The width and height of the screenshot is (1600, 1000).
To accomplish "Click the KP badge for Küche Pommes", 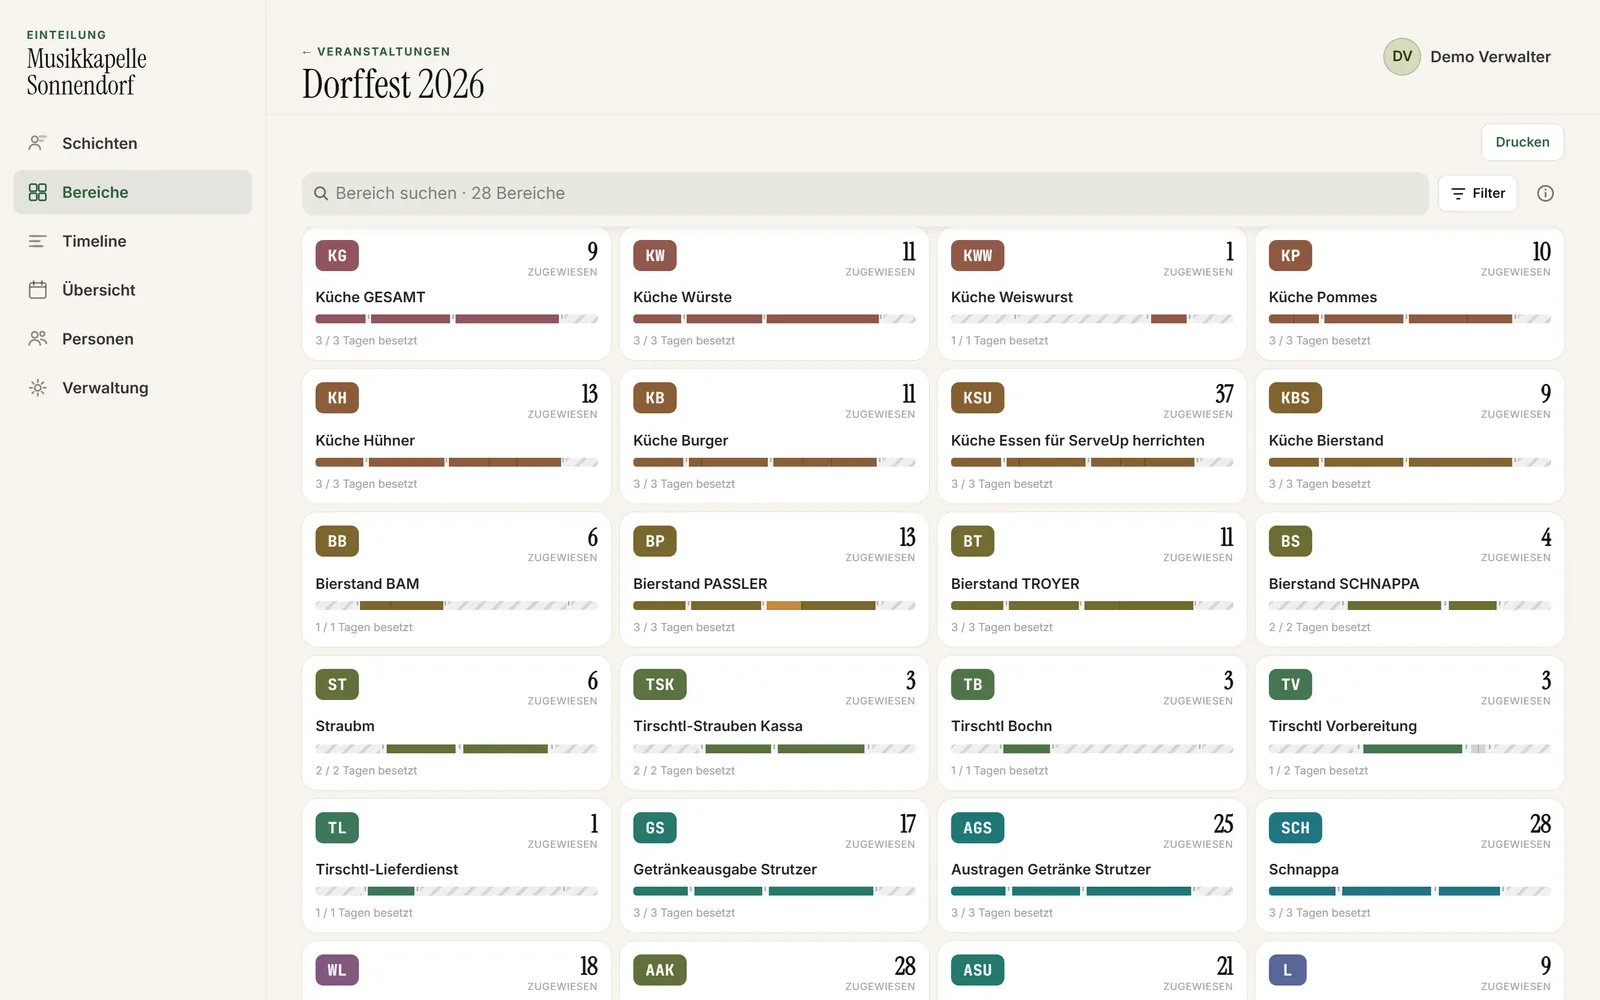I will [x=1290, y=256].
